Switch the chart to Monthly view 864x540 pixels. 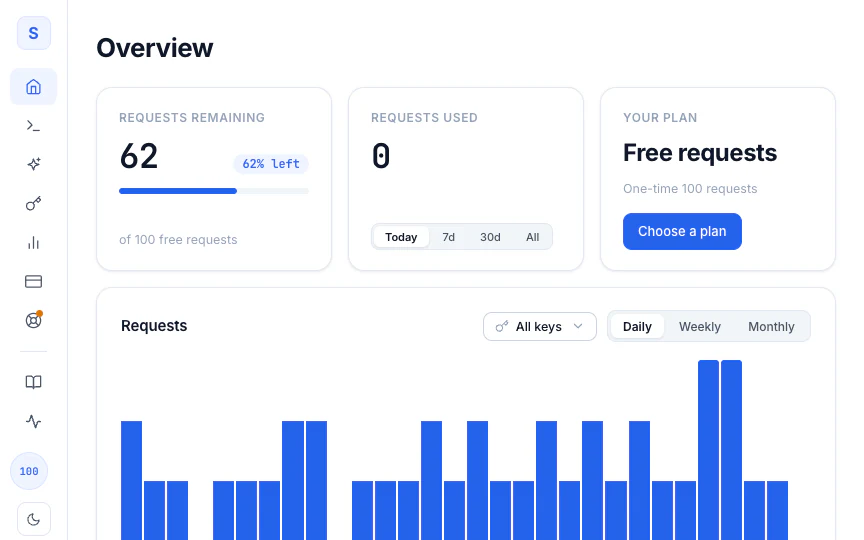tap(771, 327)
